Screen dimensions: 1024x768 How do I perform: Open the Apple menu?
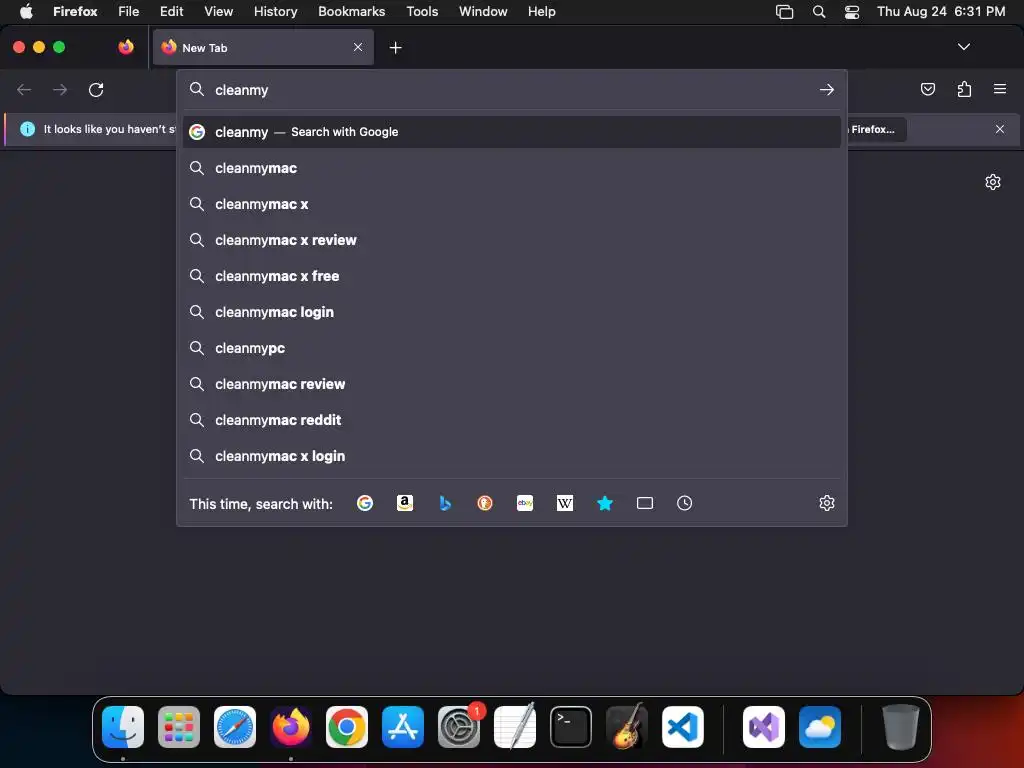[26, 11]
